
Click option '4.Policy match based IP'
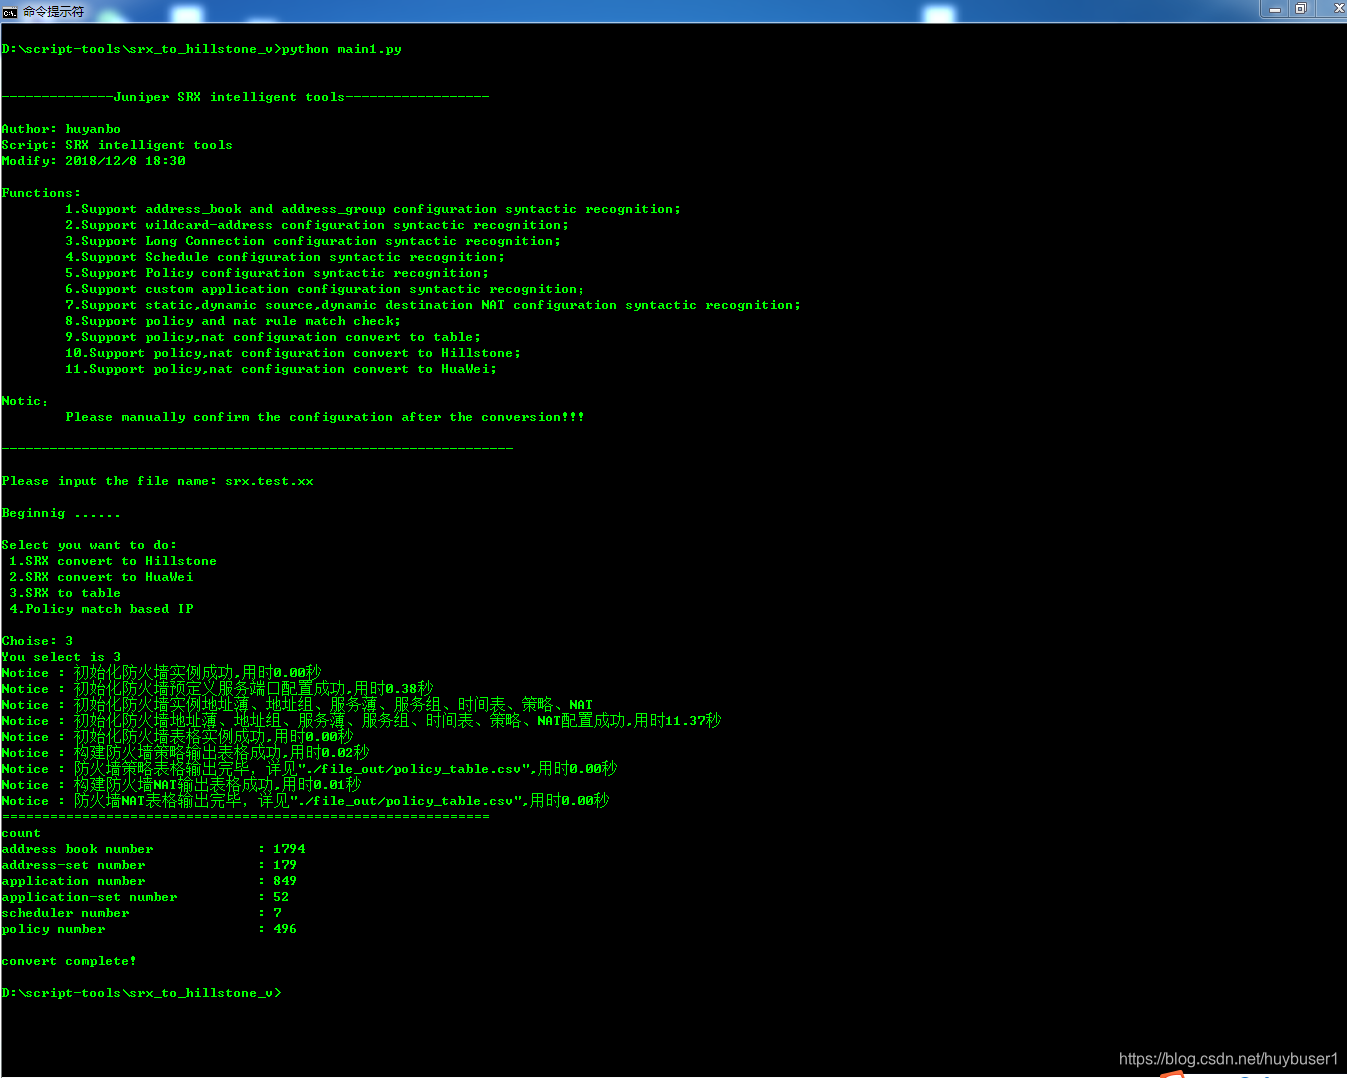pos(101,609)
